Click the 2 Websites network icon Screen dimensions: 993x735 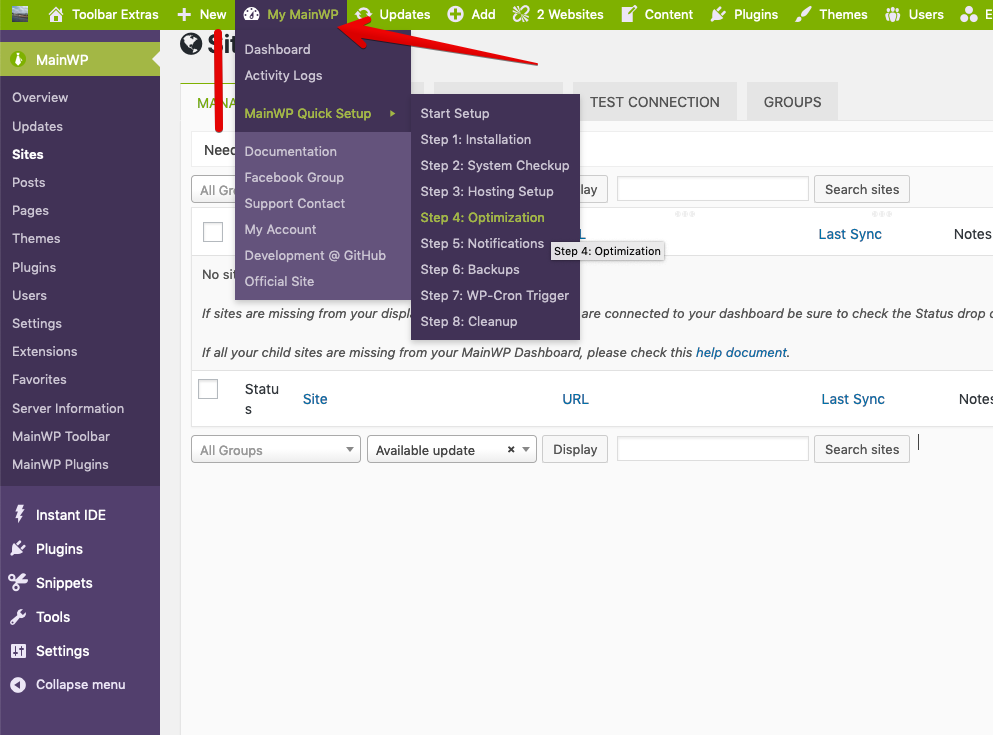[x=521, y=14]
